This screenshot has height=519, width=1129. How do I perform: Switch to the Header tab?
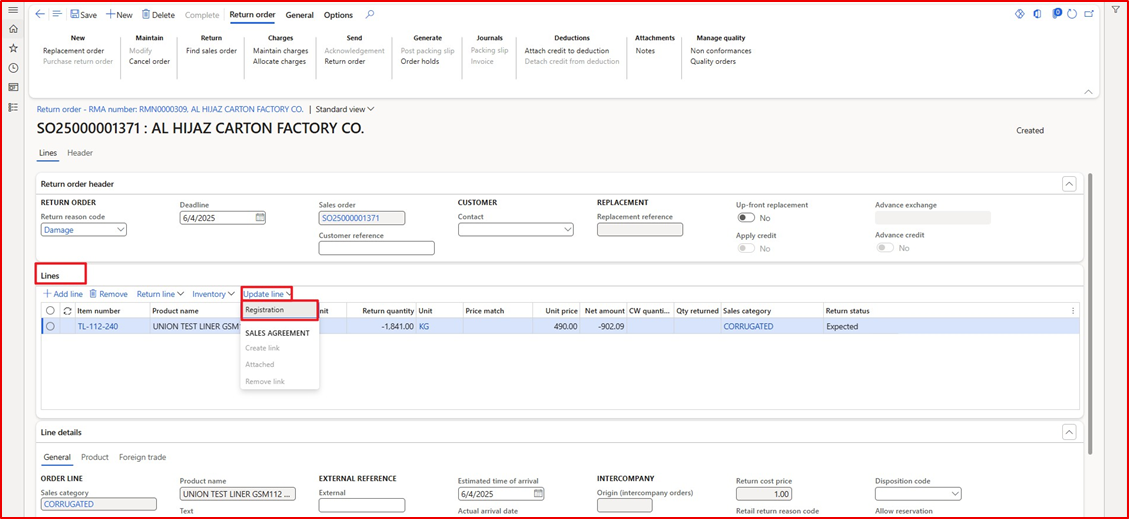tap(80, 153)
